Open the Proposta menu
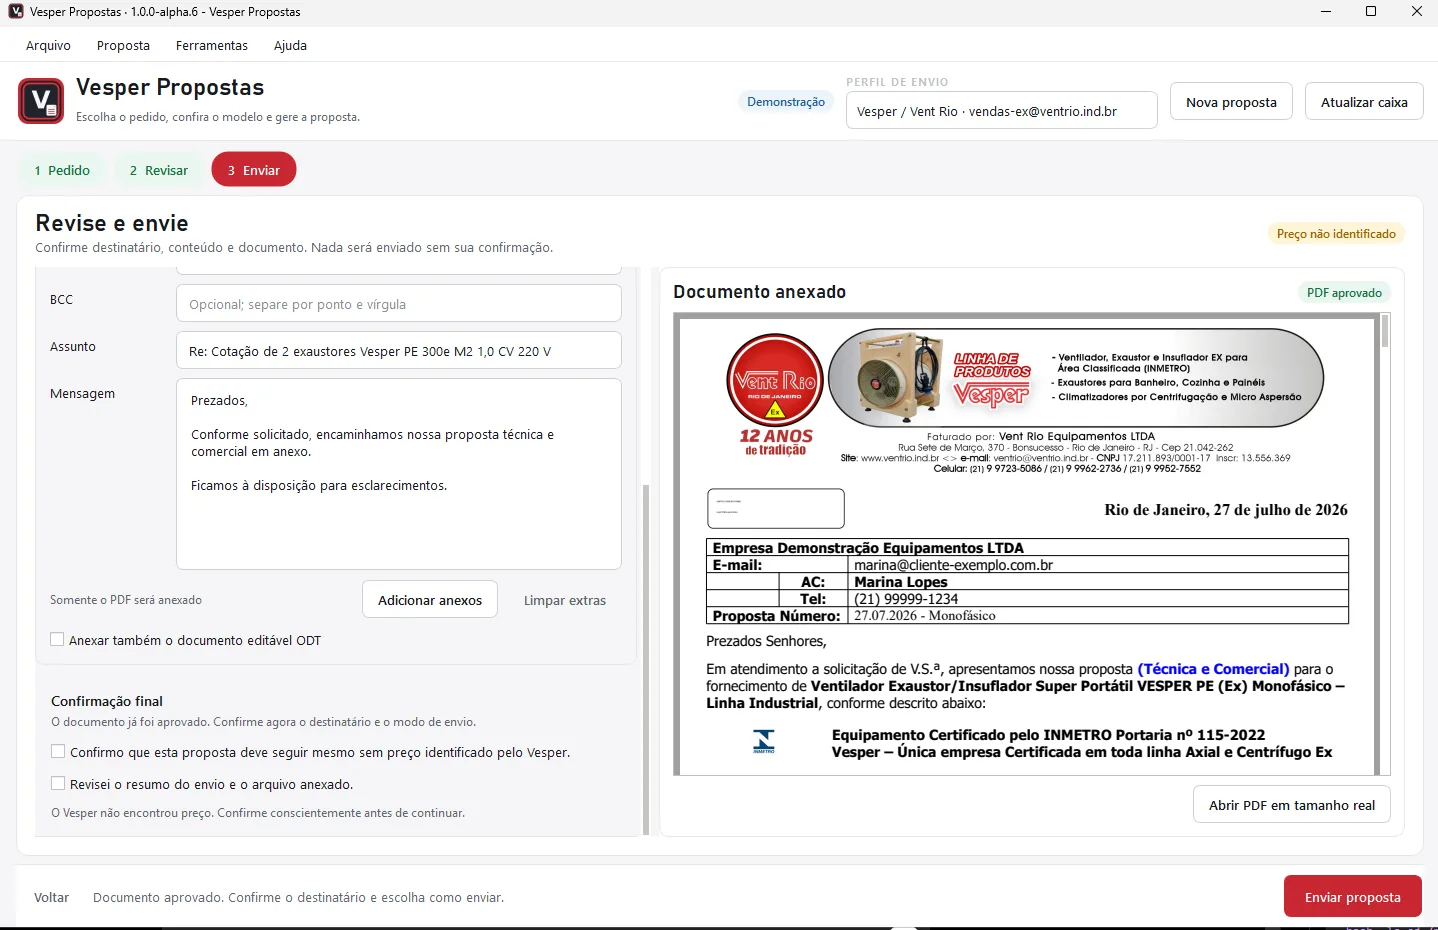The width and height of the screenshot is (1438, 930). [123, 45]
